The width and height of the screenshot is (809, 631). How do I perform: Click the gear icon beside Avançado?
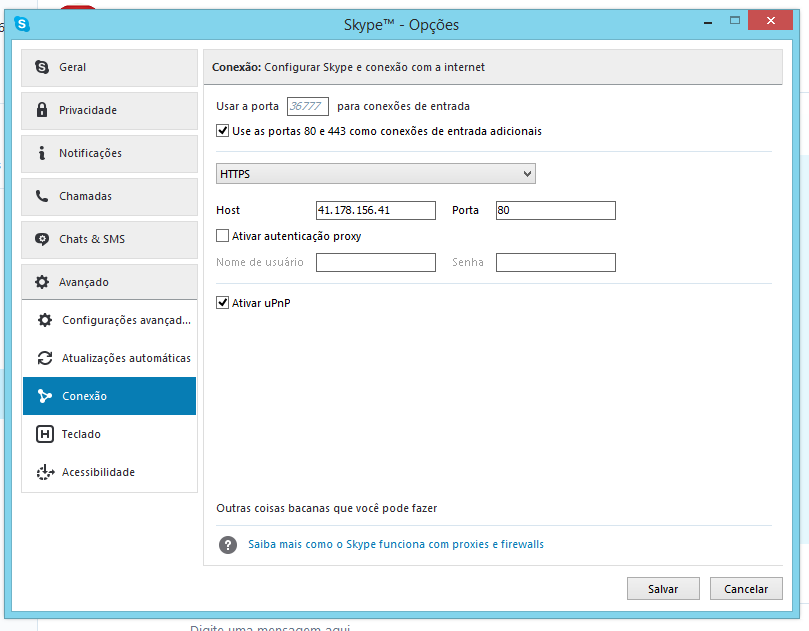(x=42, y=282)
